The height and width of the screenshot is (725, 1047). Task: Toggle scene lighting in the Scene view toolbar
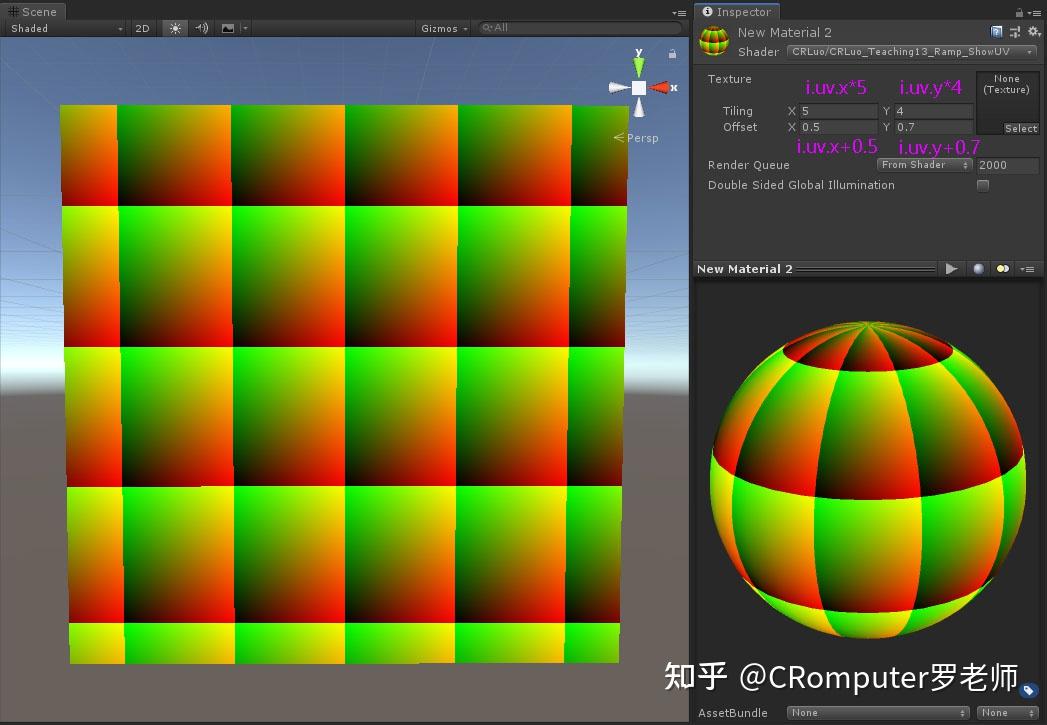tap(175, 28)
